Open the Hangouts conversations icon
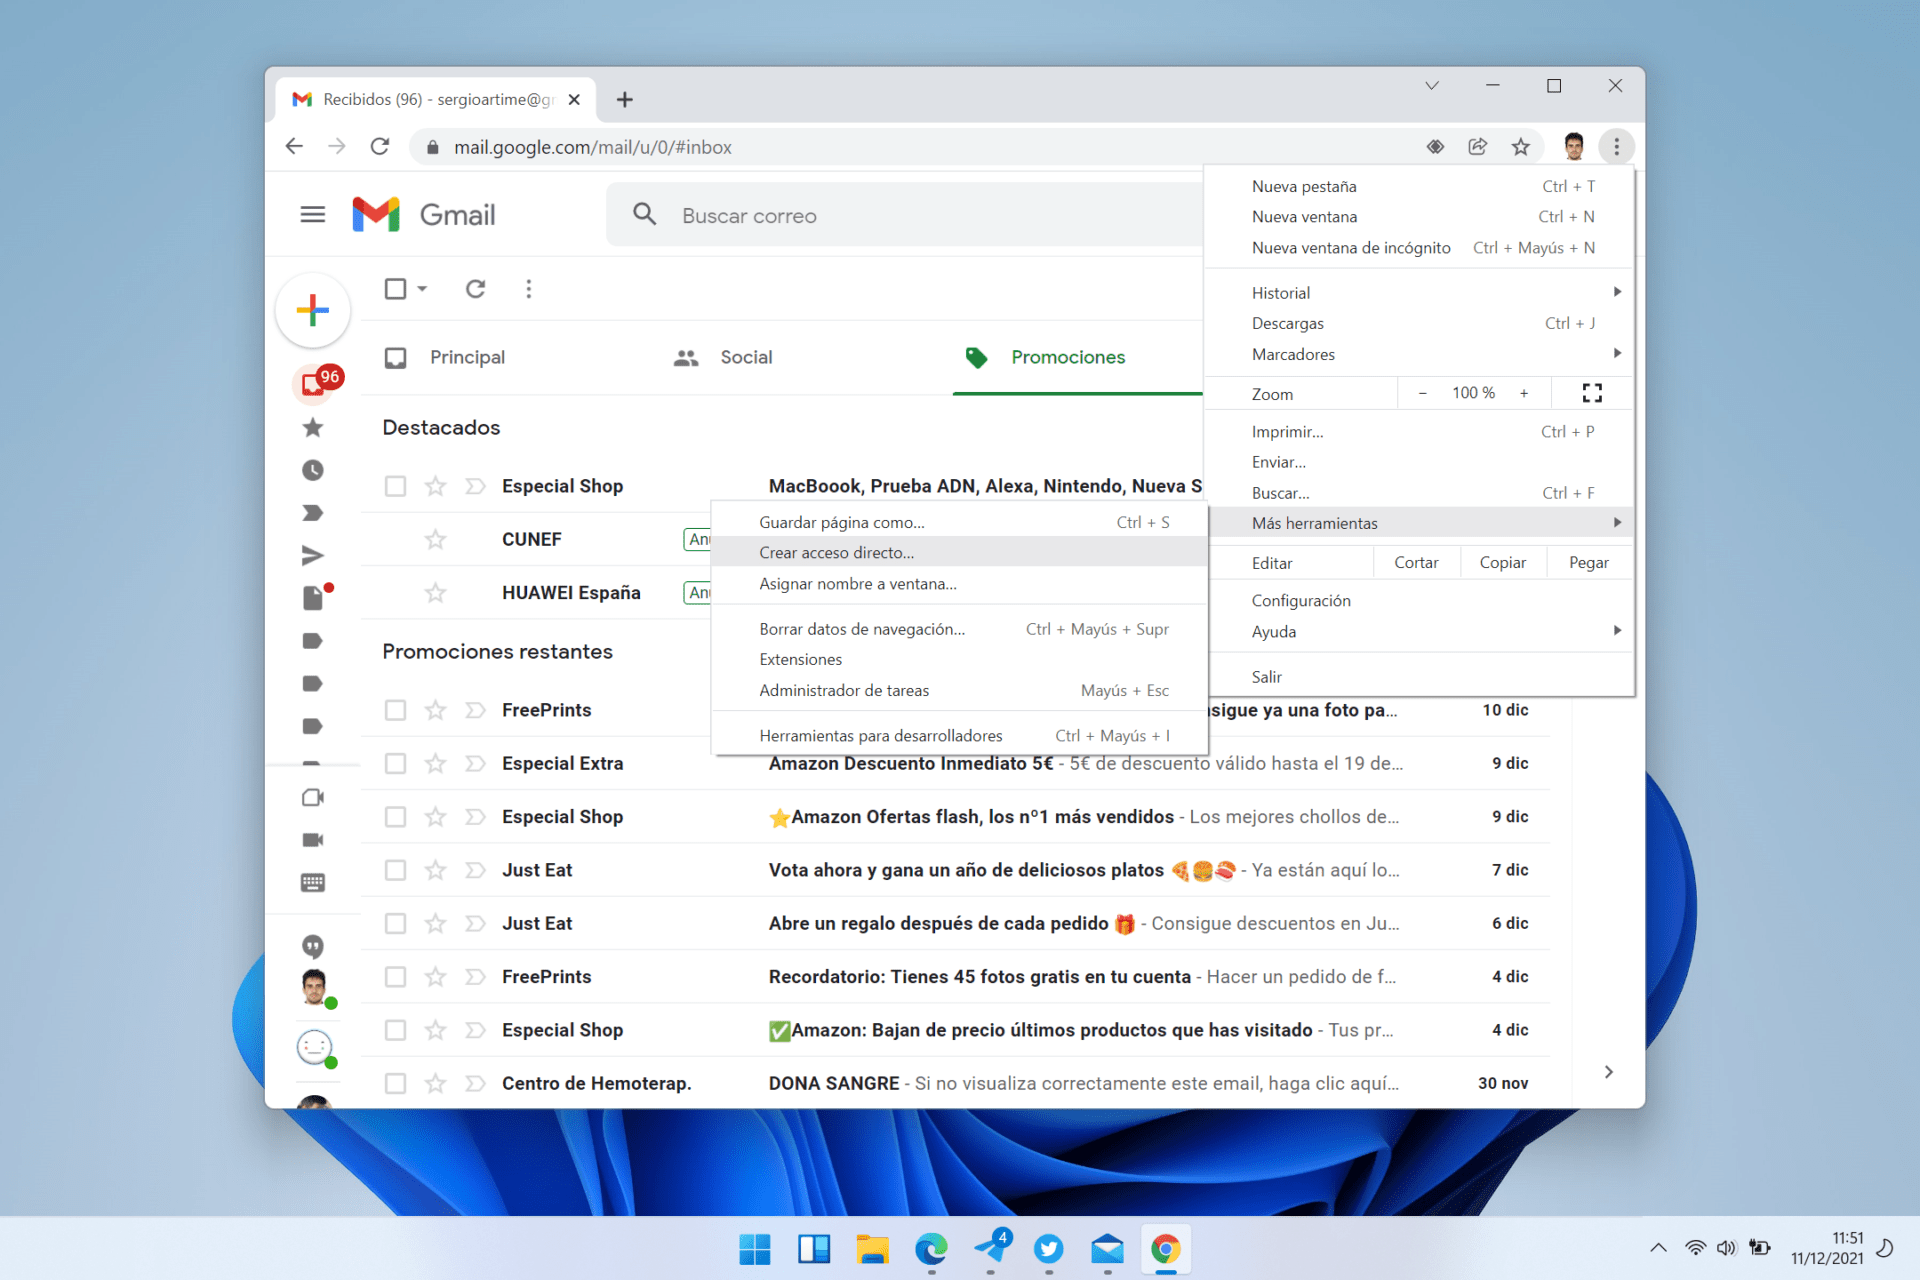This screenshot has height=1280, width=1920. tap(313, 944)
